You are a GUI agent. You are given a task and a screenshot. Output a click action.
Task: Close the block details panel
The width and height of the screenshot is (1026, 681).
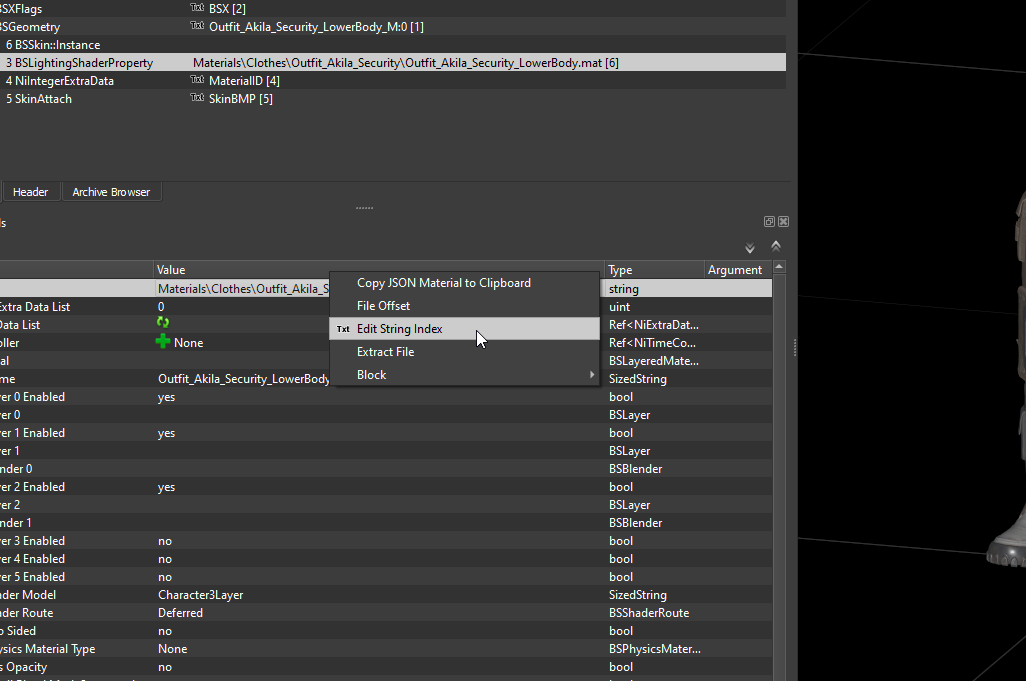[783, 222]
